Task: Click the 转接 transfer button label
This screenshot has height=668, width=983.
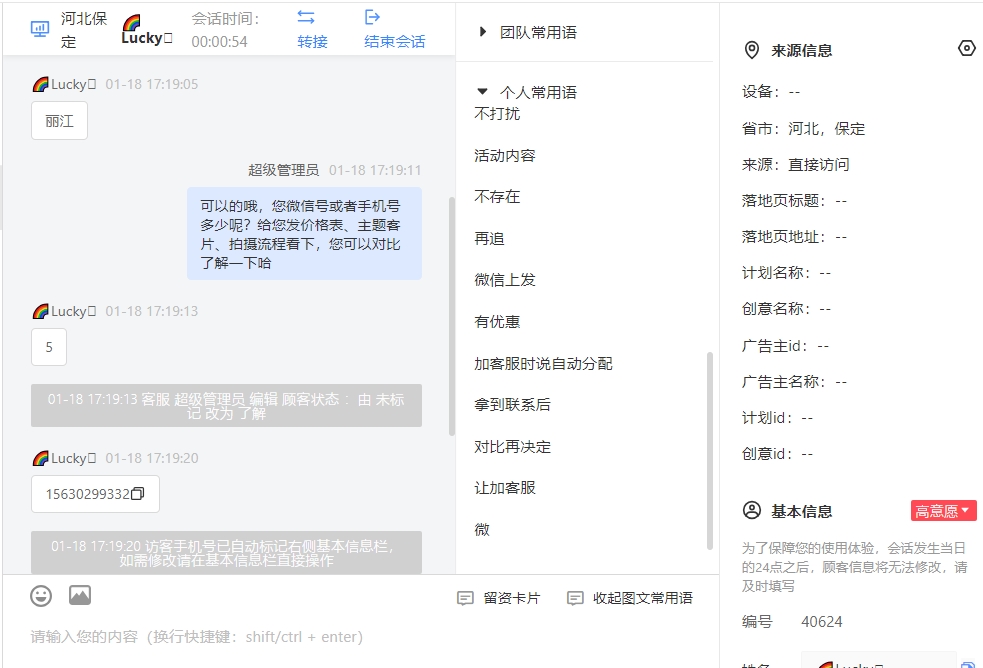Action: 312,42
